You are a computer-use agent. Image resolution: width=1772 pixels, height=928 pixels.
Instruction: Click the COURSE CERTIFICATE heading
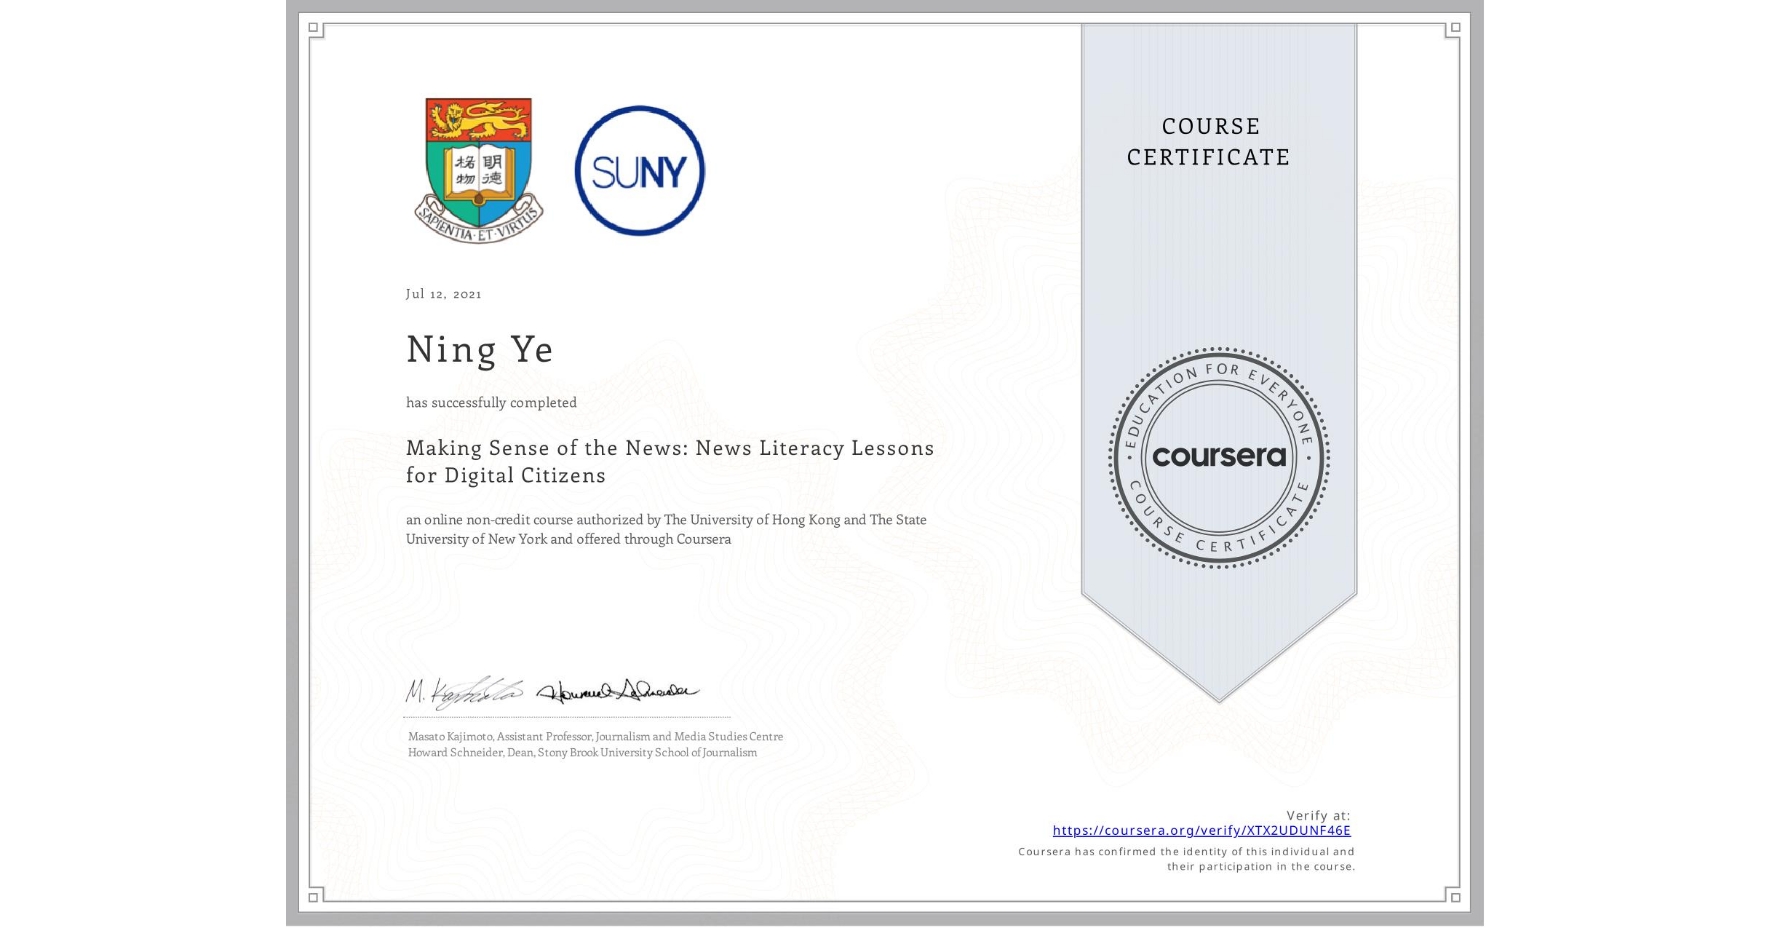click(x=1208, y=142)
